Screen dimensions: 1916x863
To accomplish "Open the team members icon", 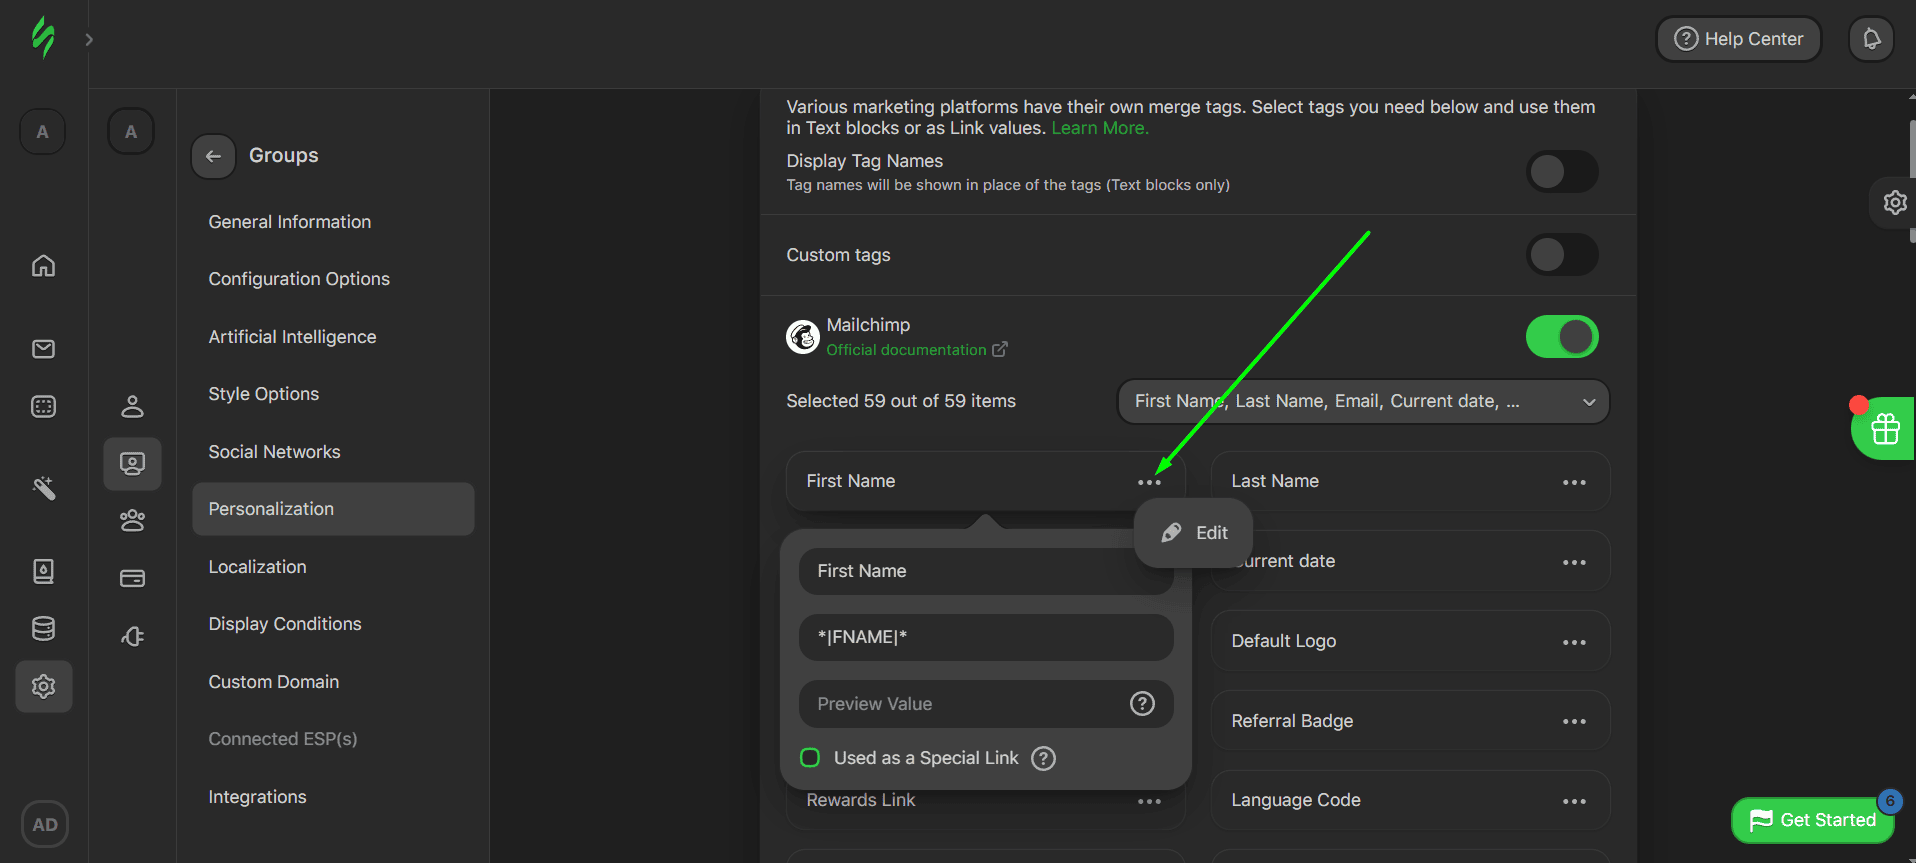I will tap(132, 520).
